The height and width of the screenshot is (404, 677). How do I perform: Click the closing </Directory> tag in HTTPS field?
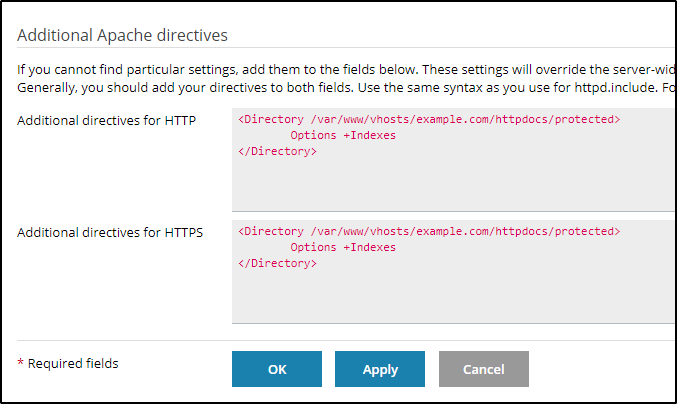pyautogui.click(x=277, y=263)
